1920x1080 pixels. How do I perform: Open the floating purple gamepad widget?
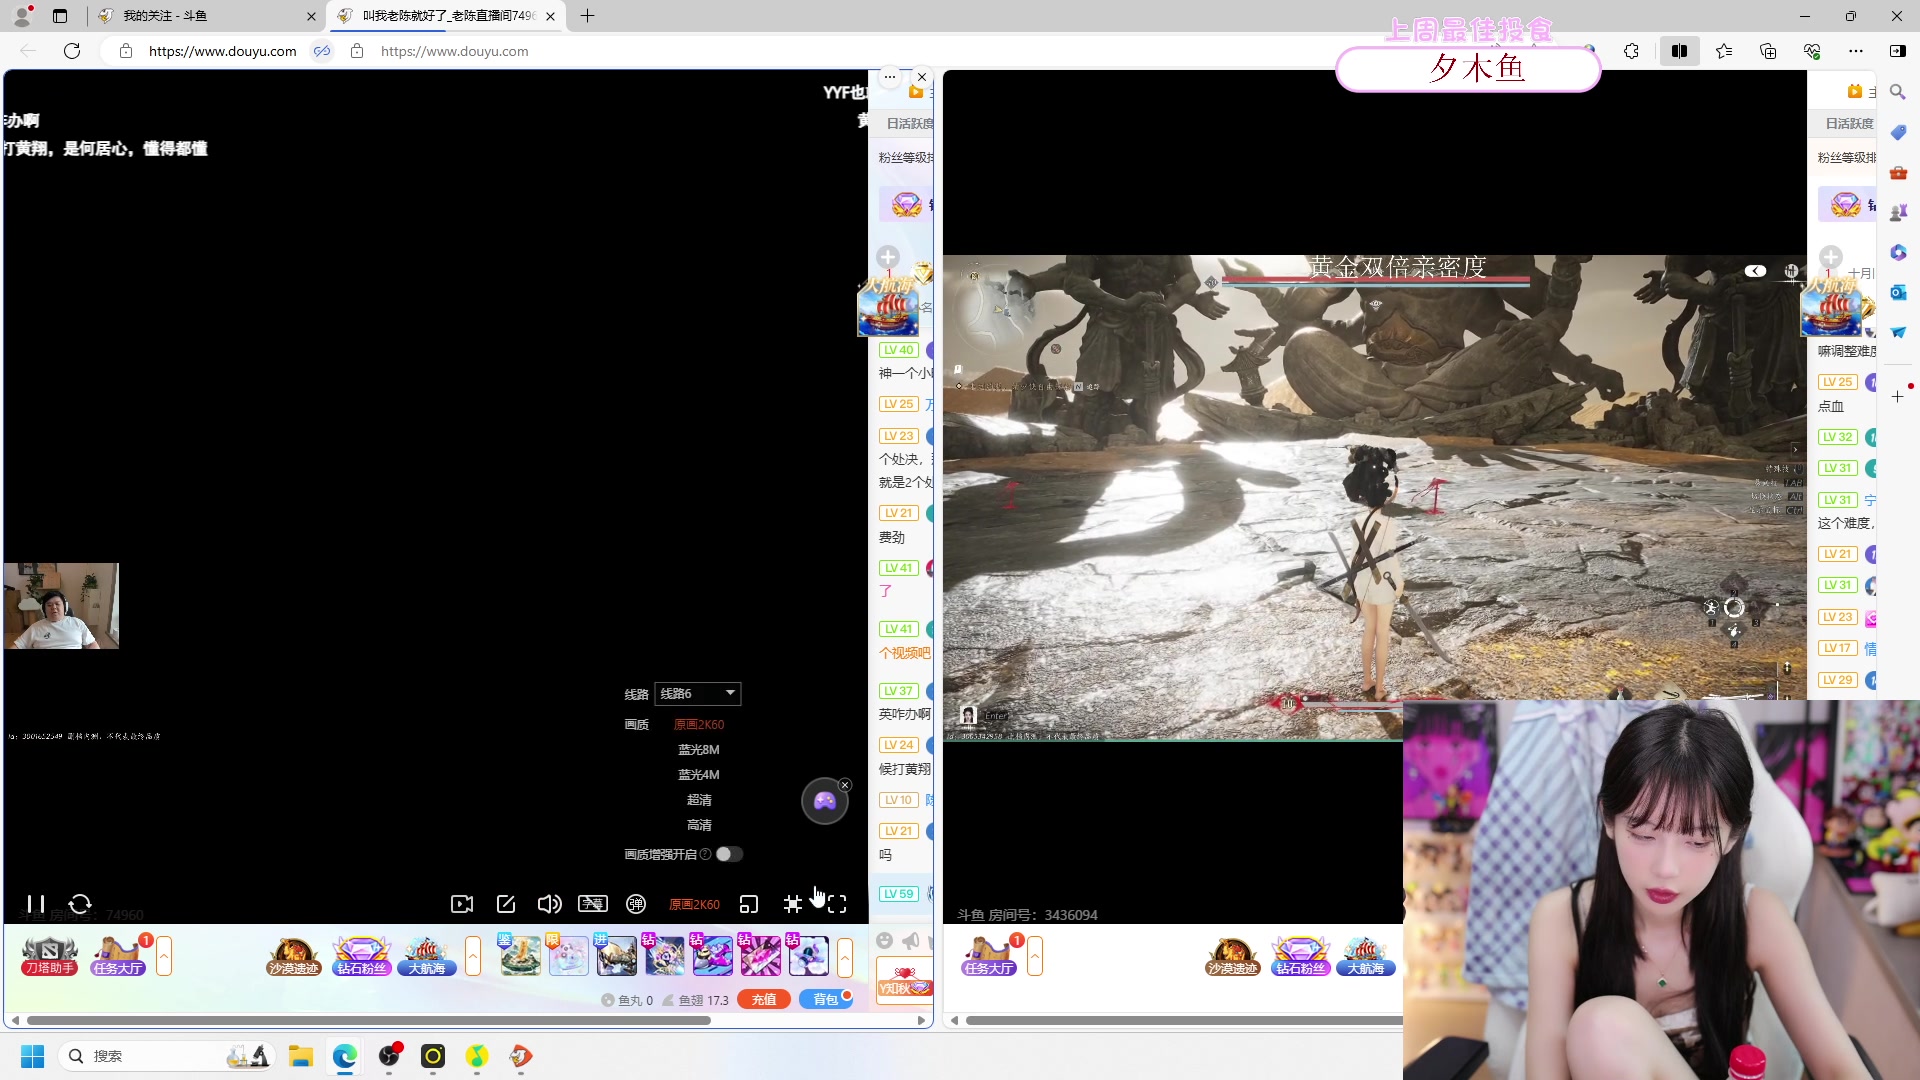tap(825, 801)
